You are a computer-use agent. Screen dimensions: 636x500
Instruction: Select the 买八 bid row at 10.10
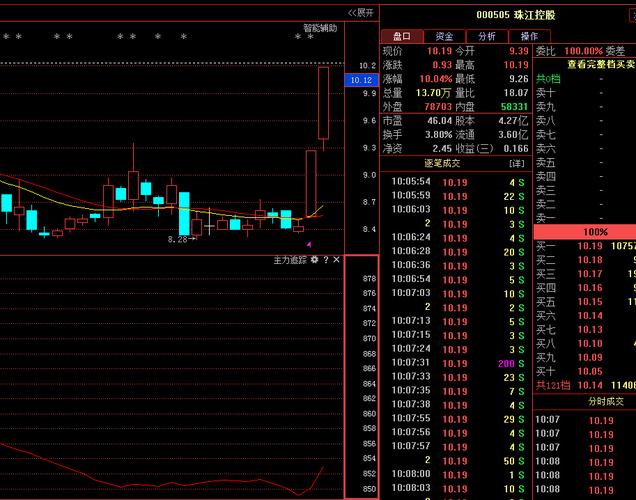click(x=584, y=344)
